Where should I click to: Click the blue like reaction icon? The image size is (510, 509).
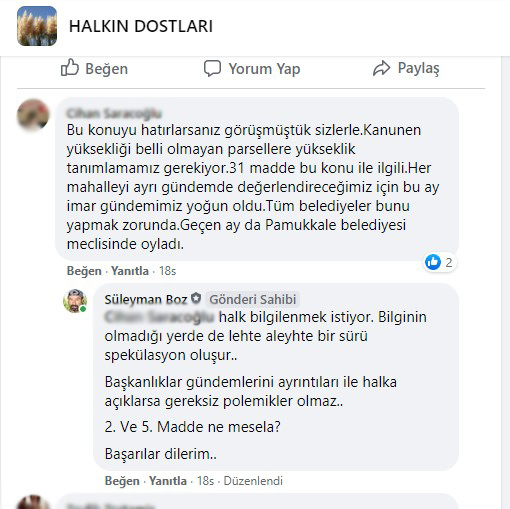[433, 262]
